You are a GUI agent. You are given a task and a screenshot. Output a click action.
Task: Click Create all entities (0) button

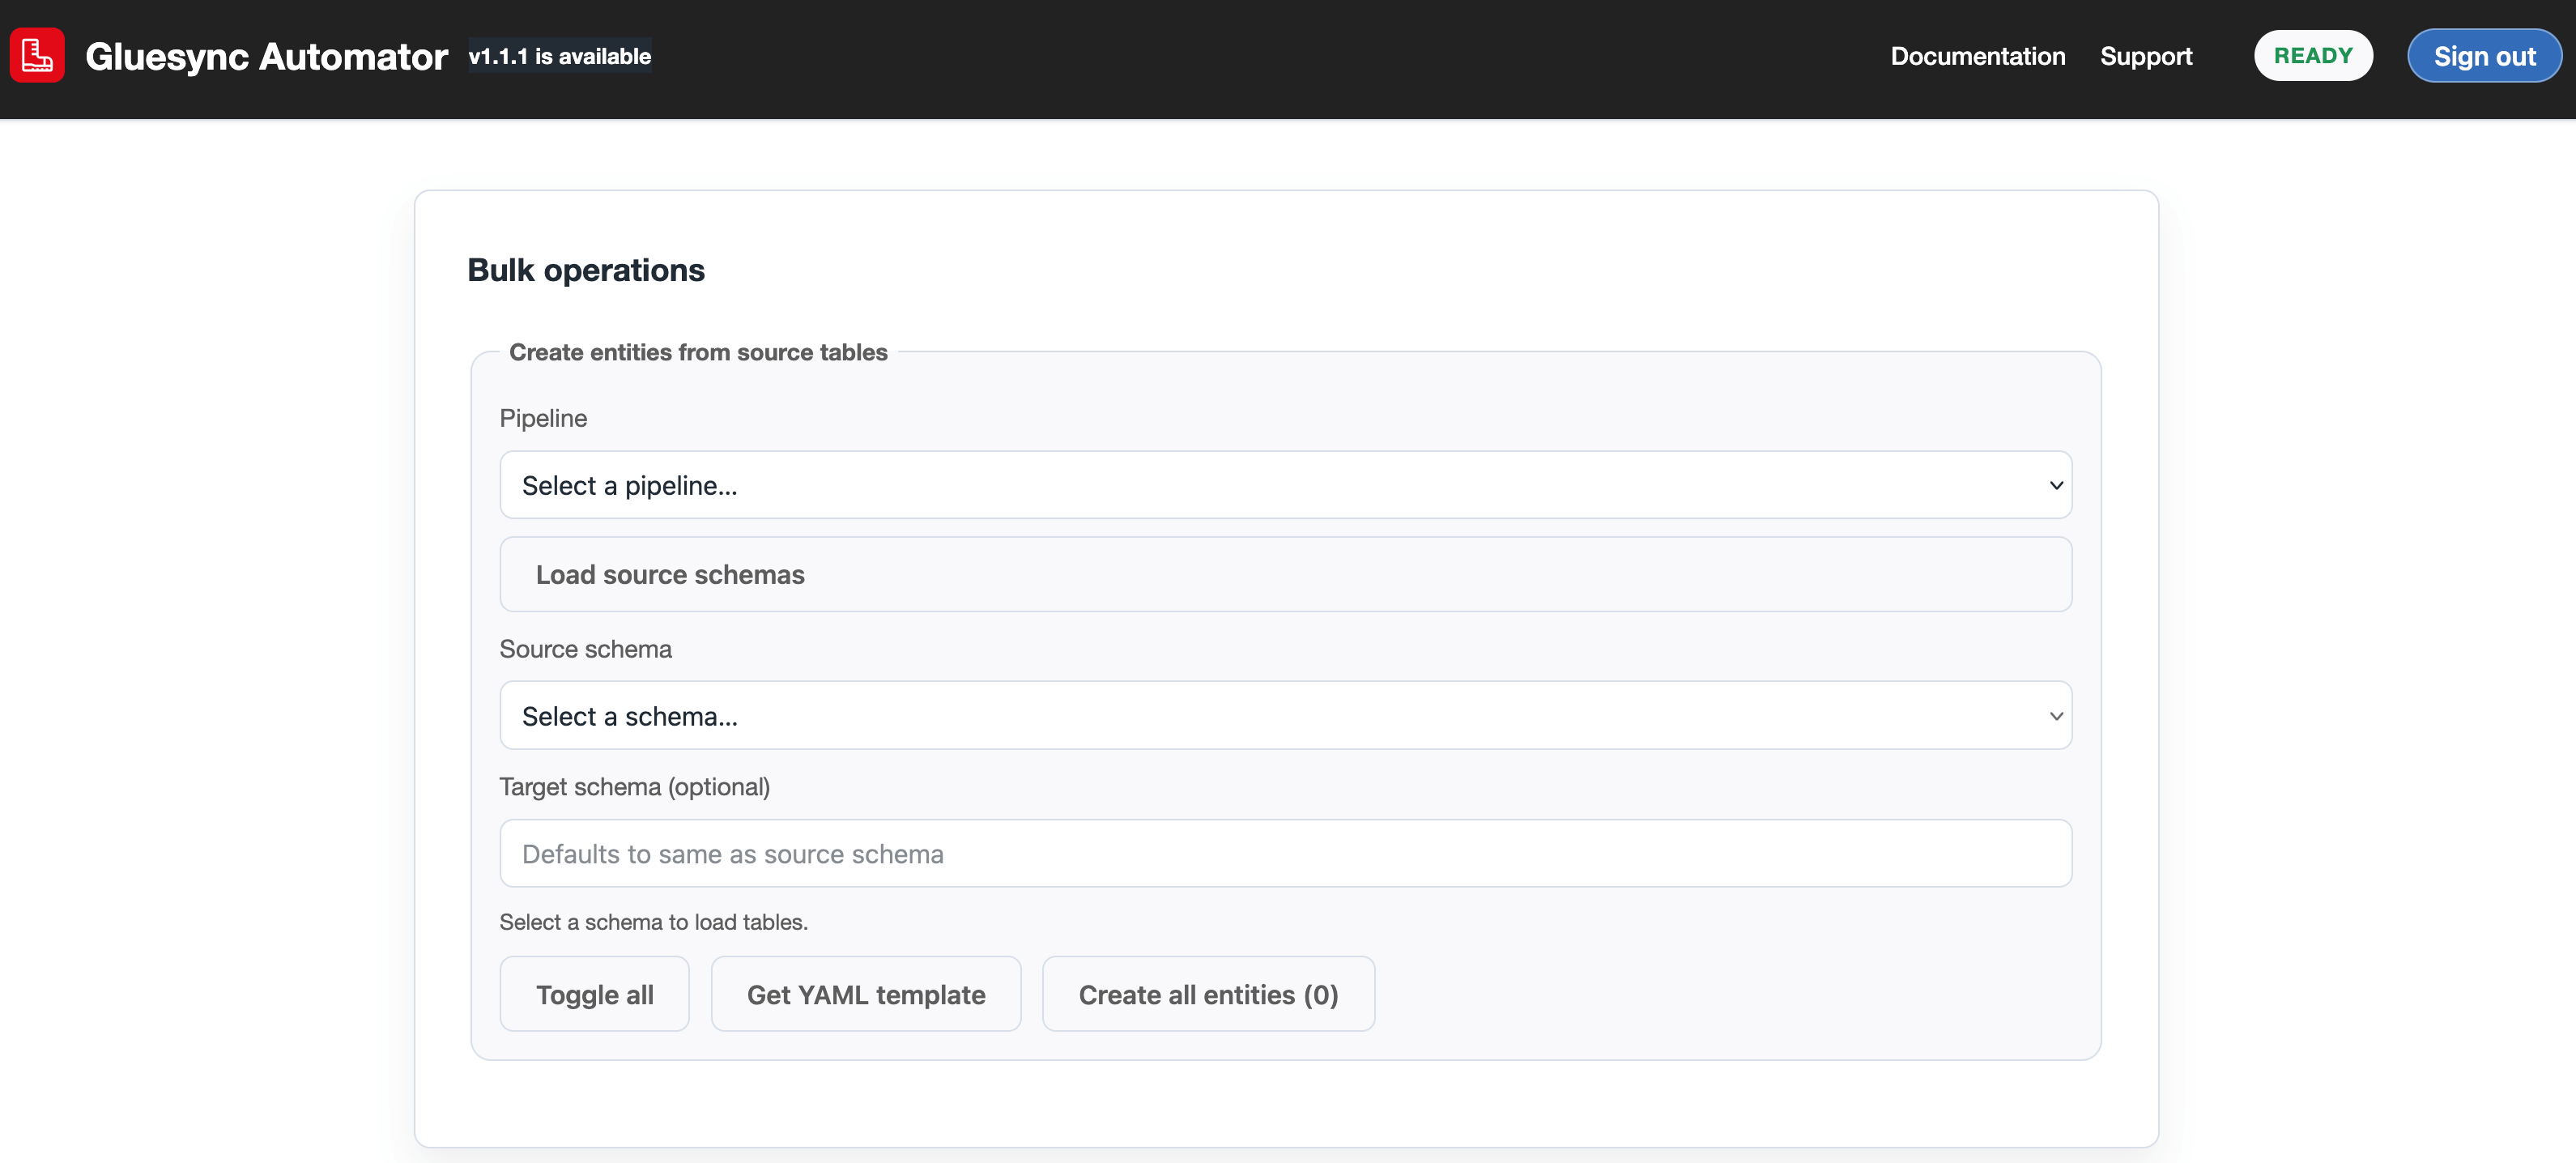pos(1208,994)
